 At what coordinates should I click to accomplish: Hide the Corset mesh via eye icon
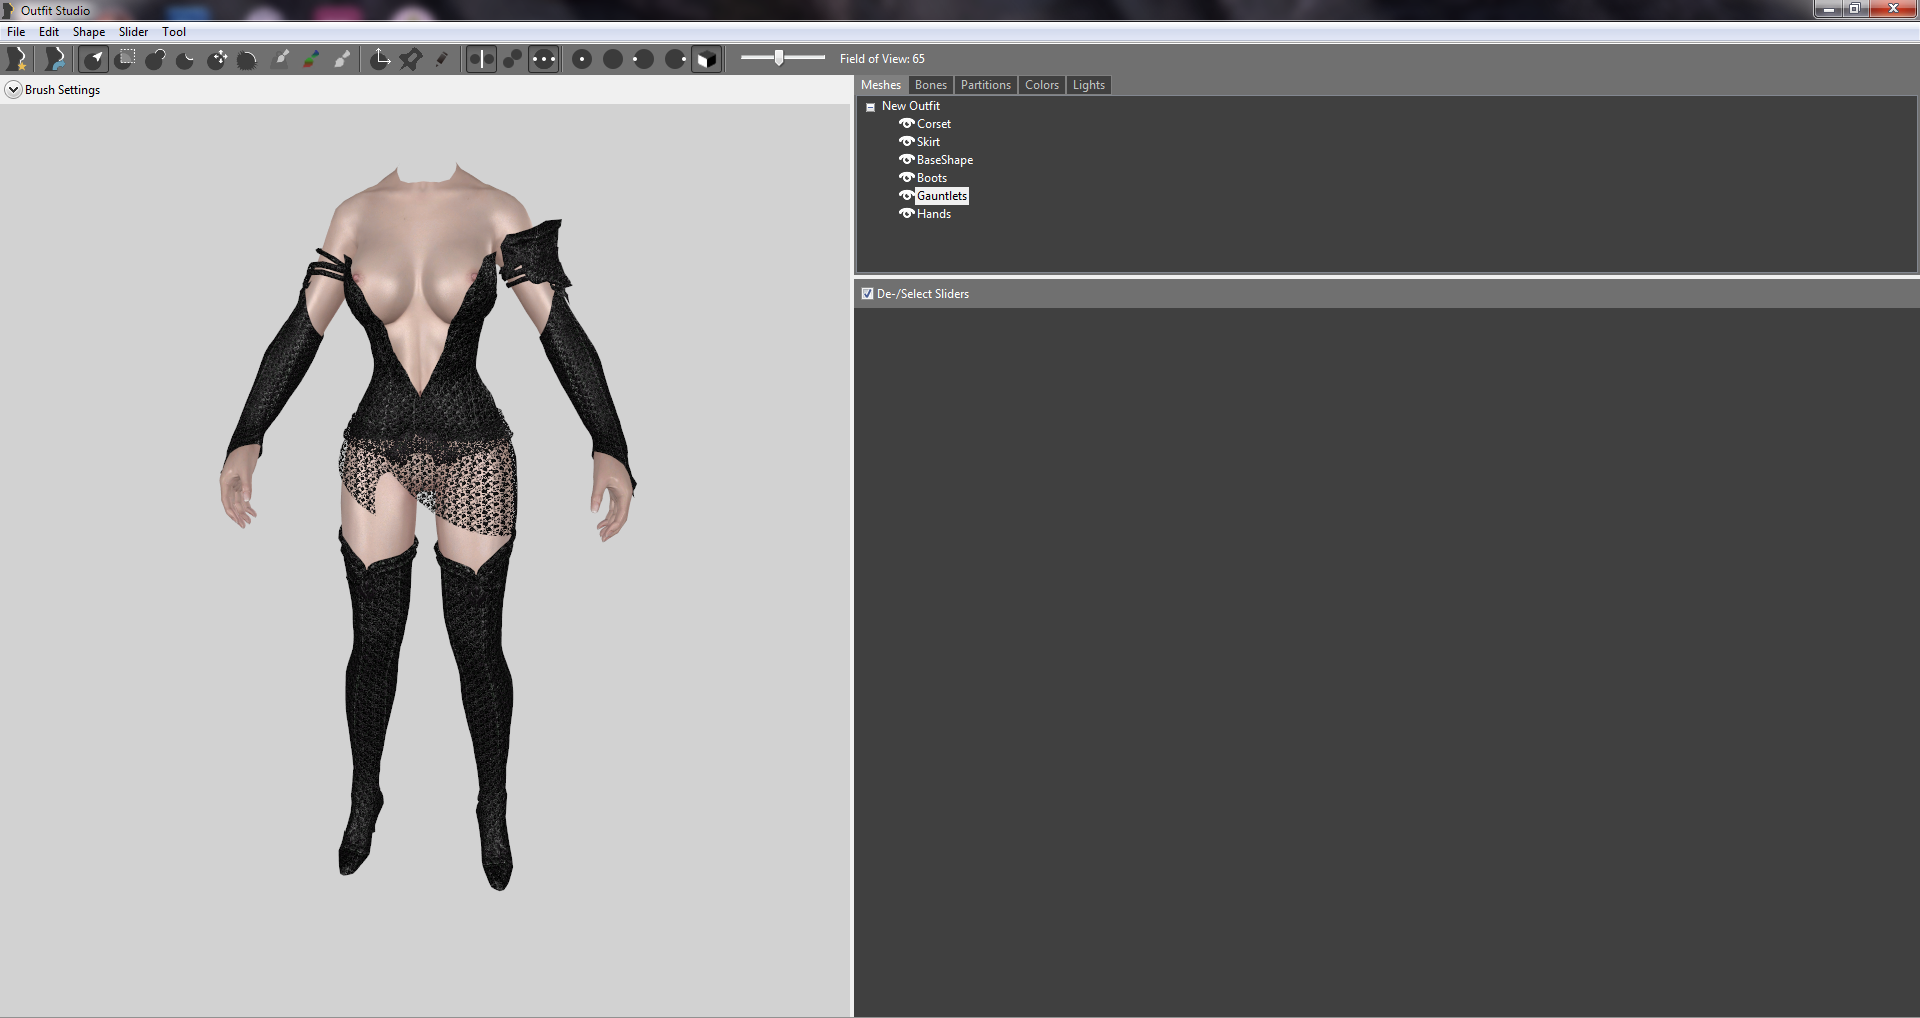pyautogui.click(x=907, y=124)
